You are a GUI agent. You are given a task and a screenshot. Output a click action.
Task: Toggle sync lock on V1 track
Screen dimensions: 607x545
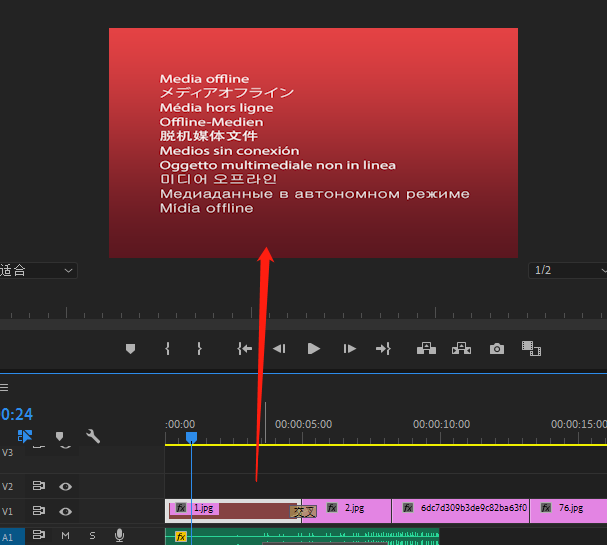[x=38, y=511]
